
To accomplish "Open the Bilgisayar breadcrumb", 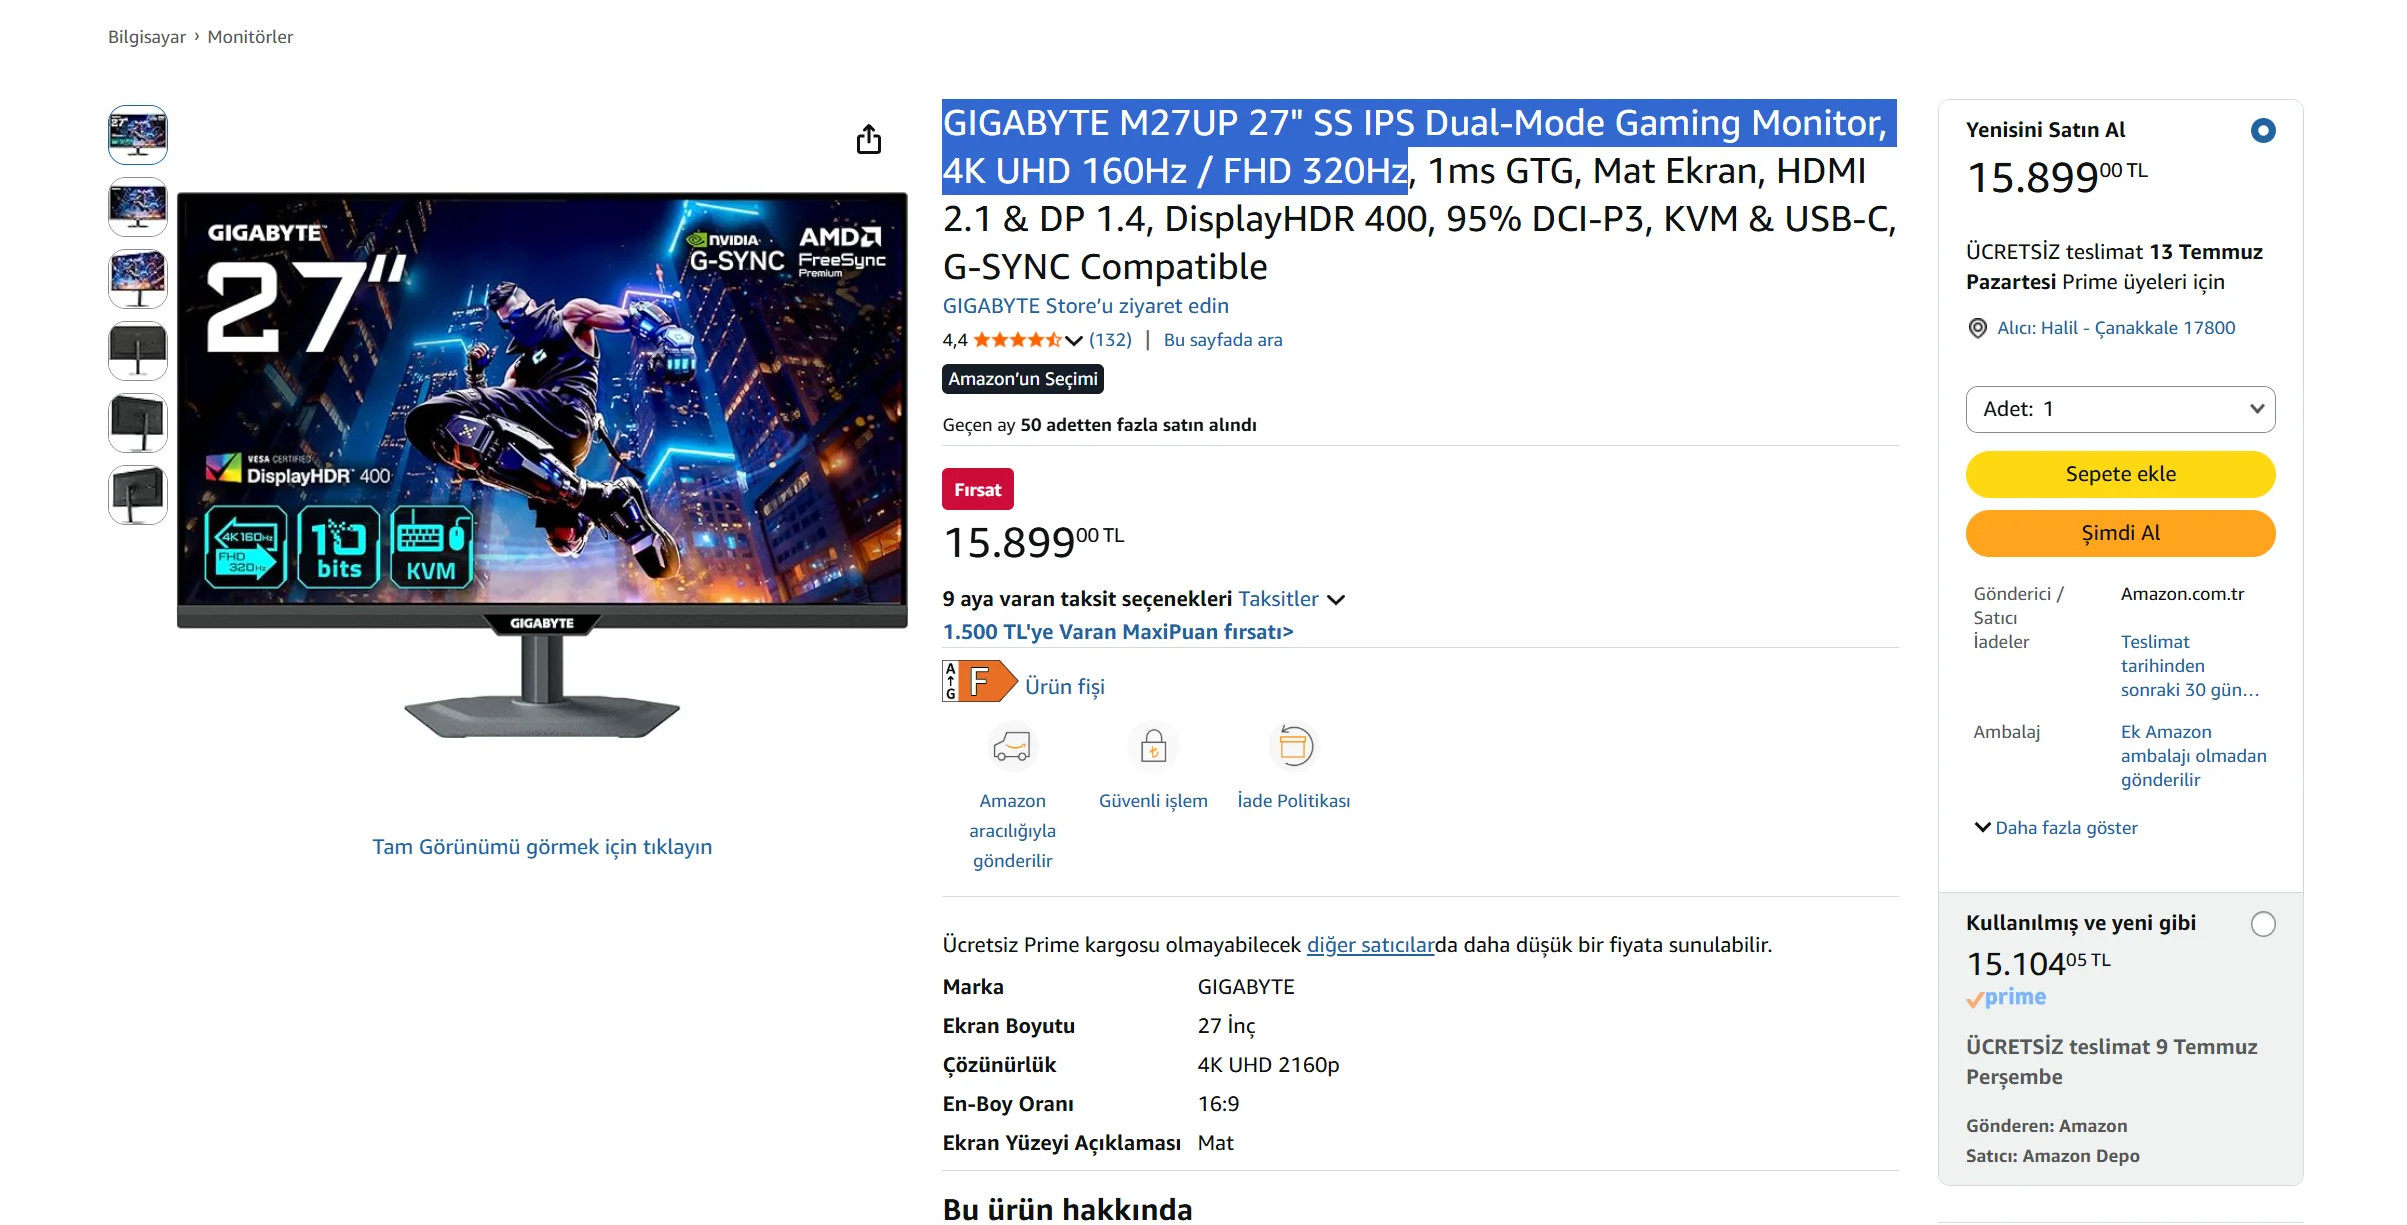I will point(147,37).
